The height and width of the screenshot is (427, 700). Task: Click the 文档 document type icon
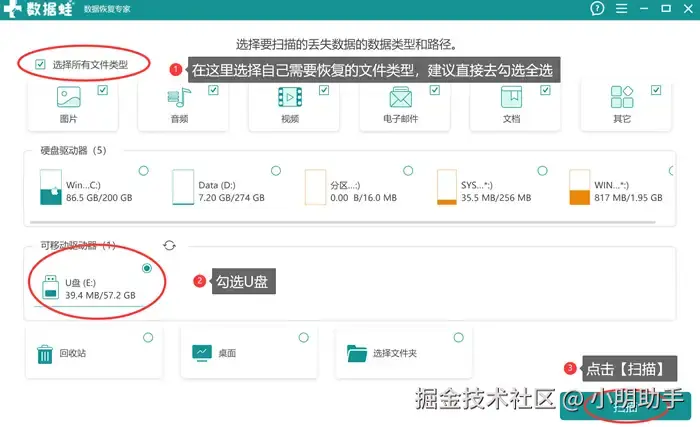click(x=511, y=97)
